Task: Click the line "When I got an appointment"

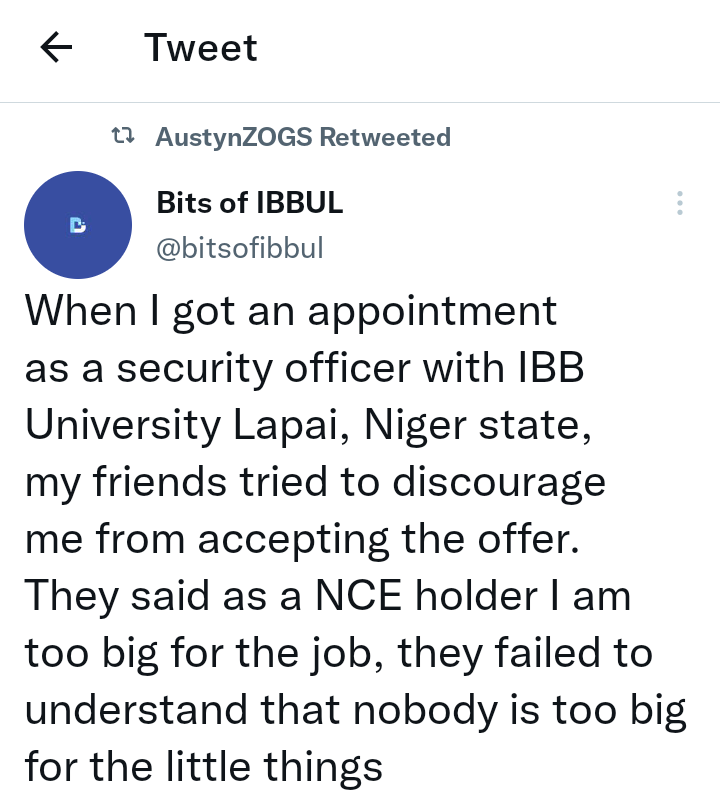Action: point(290,311)
